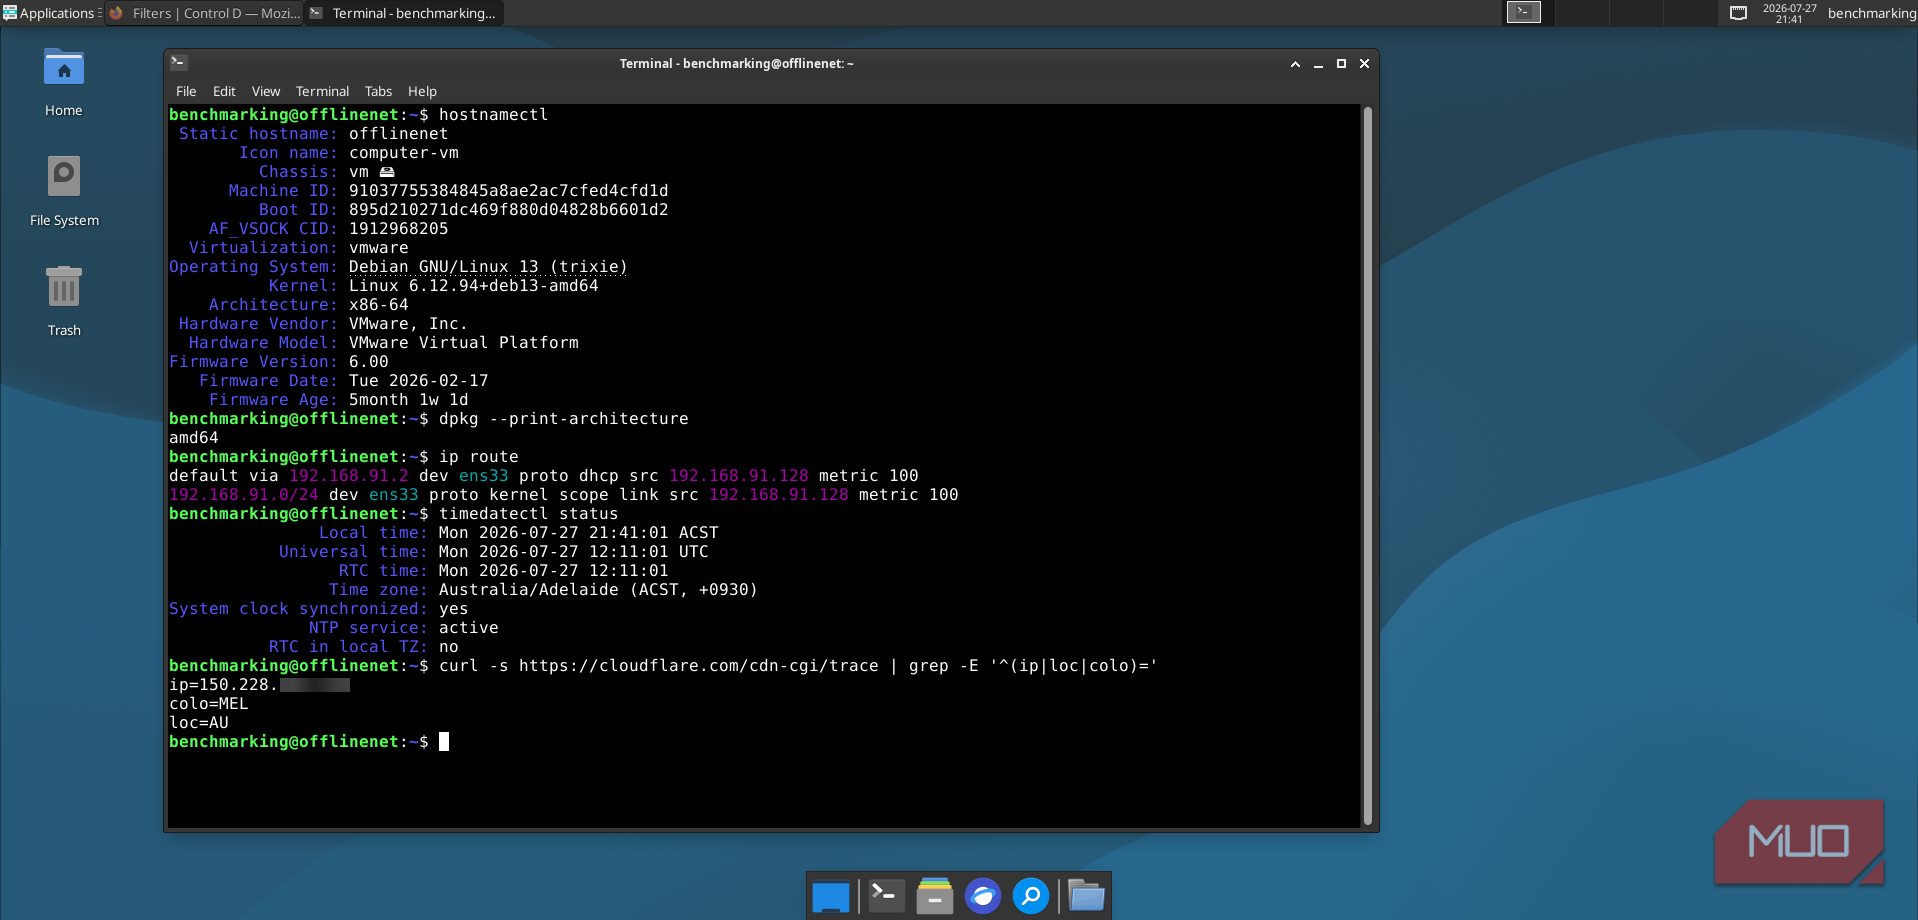Click the terminal window title bar text
The height and width of the screenshot is (920, 1918).
coord(736,63)
